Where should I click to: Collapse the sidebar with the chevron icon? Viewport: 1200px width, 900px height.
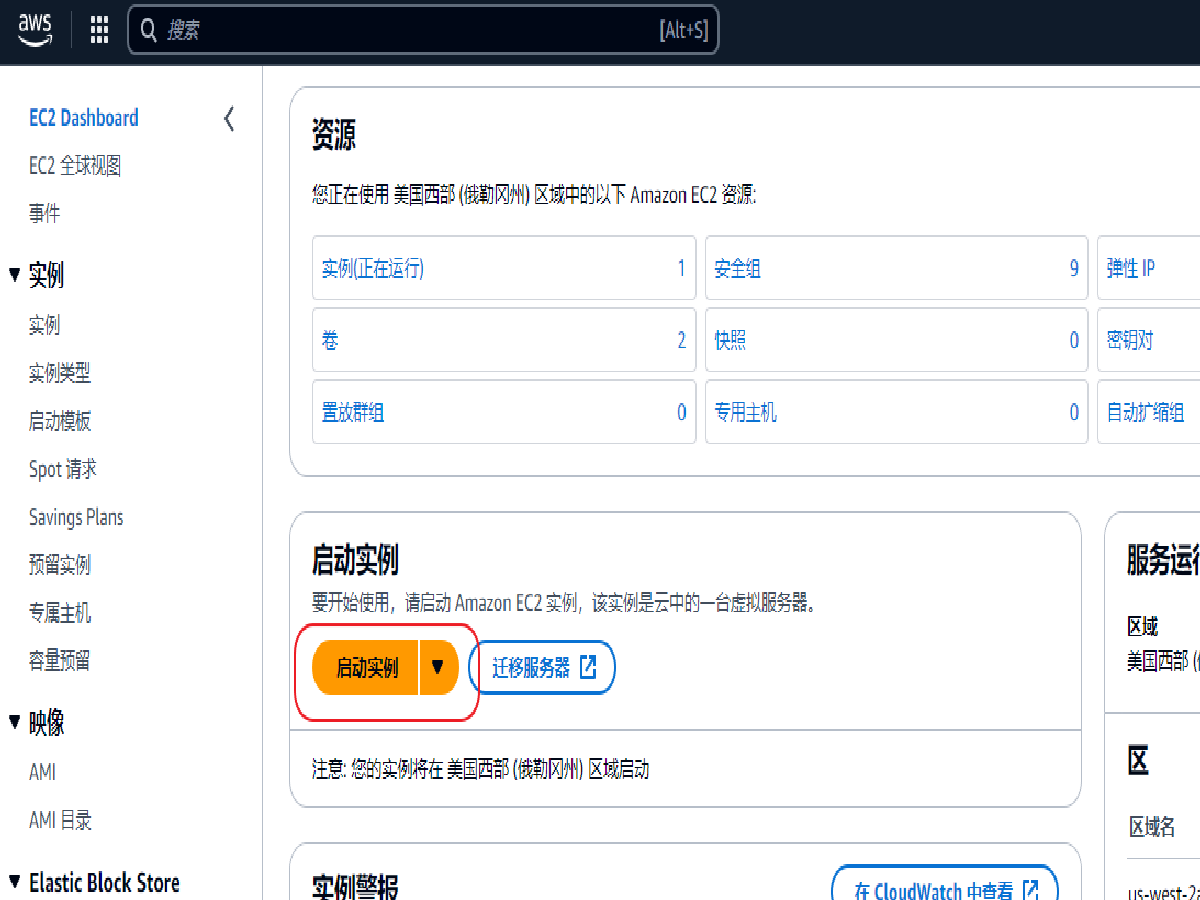229,119
